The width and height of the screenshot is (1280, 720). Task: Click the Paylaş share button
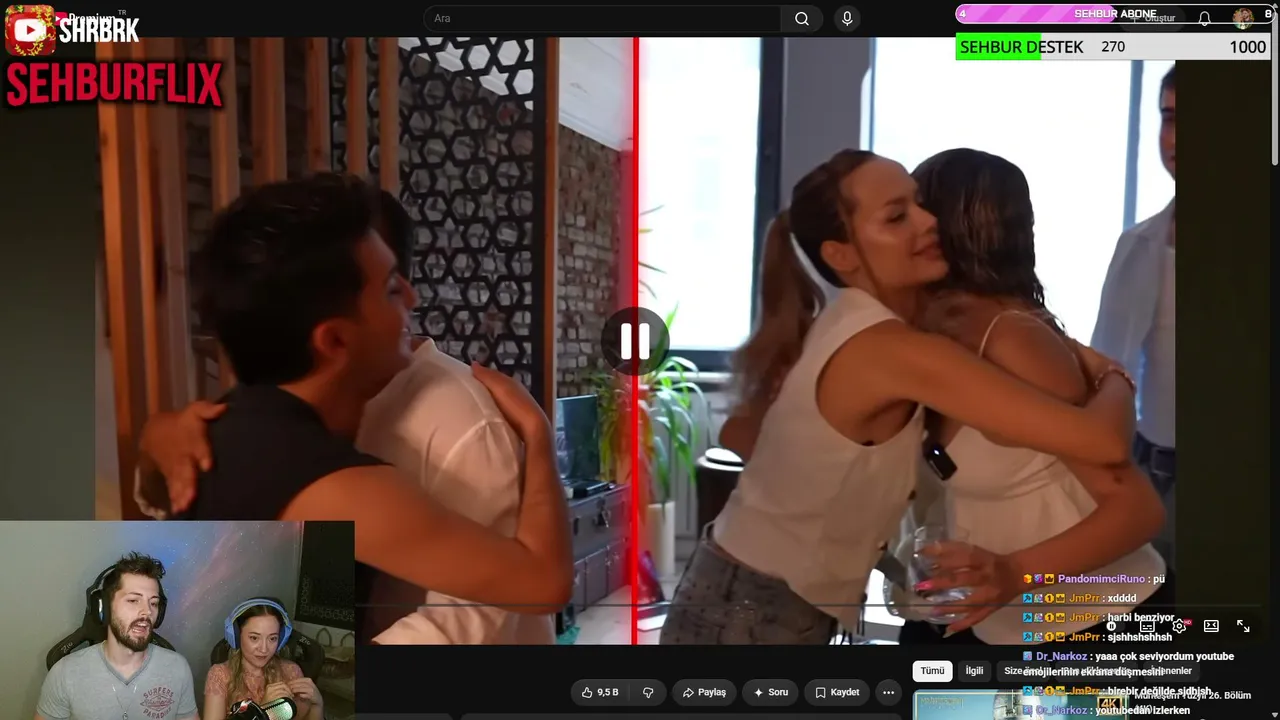point(704,692)
